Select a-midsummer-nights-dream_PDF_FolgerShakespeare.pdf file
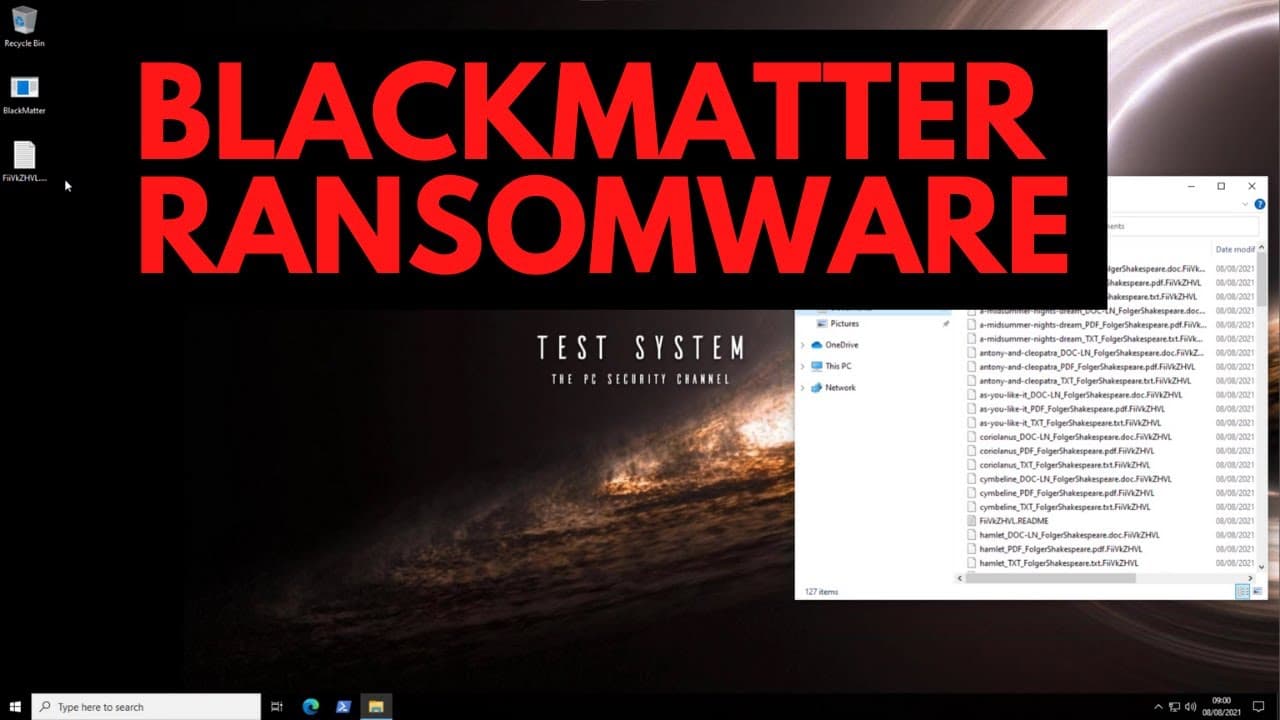The height and width of the screenshot is (720, 1280). (x=1087, y=325)
